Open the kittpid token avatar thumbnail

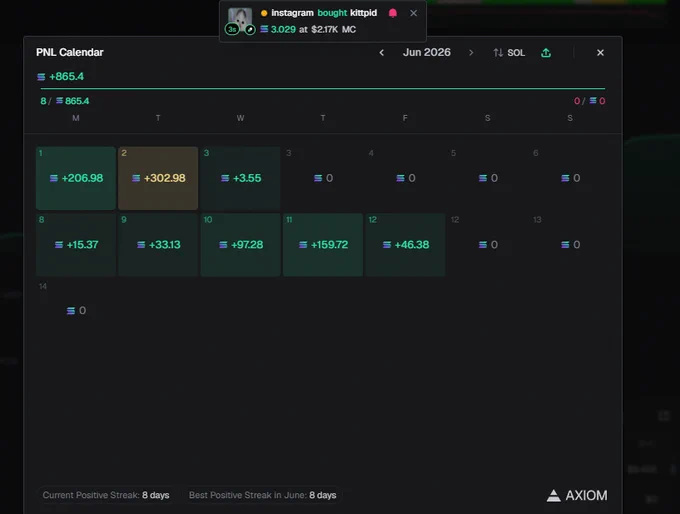(240, 19)
